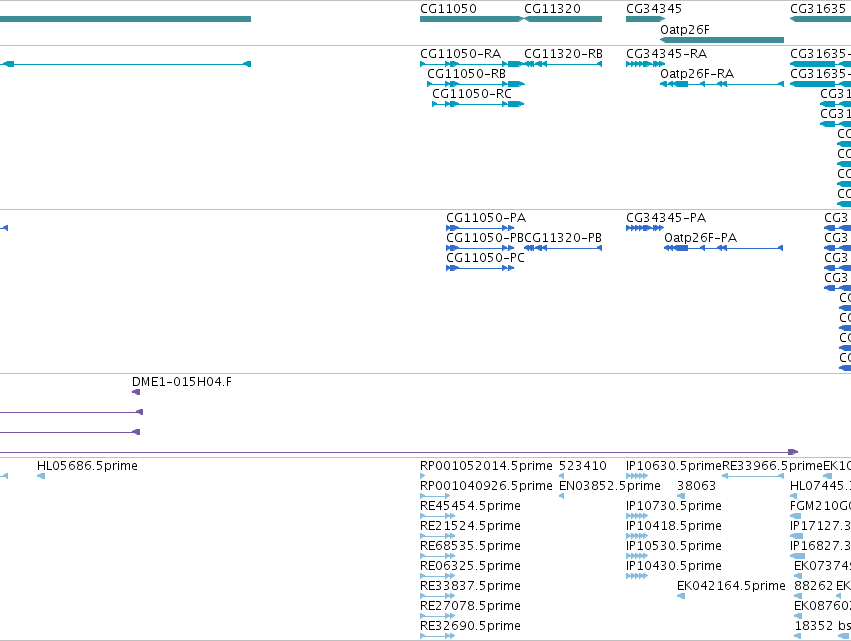Image resolution: width=851 pixels, height=641 pixels.
Task: Choose protein label CG11320-PB
Action: coord(563,238)
